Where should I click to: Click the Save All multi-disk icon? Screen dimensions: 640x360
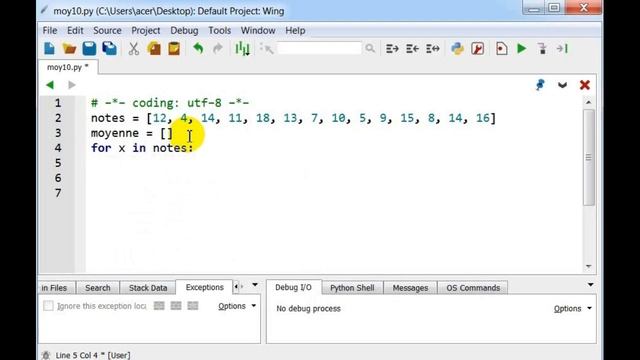pyautogui.click(x=109, y=49)
